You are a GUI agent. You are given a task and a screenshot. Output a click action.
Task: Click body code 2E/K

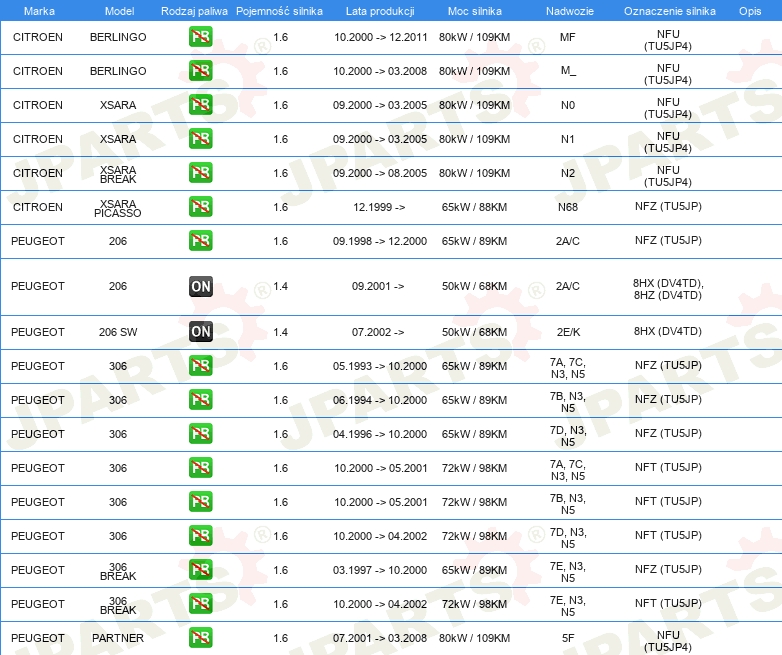[x=568, y=332]
